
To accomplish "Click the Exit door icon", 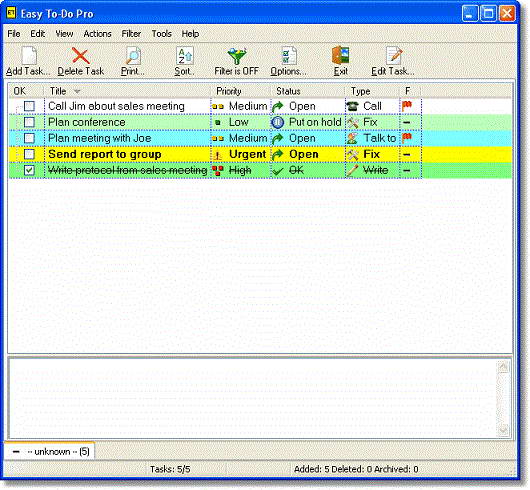I will (340, 55).
